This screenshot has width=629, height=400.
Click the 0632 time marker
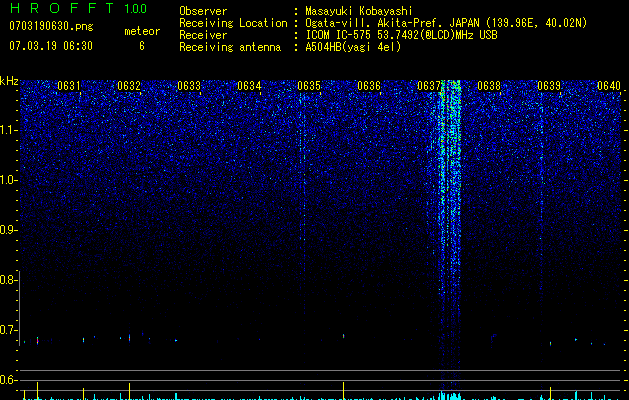[x=129, y=86]
